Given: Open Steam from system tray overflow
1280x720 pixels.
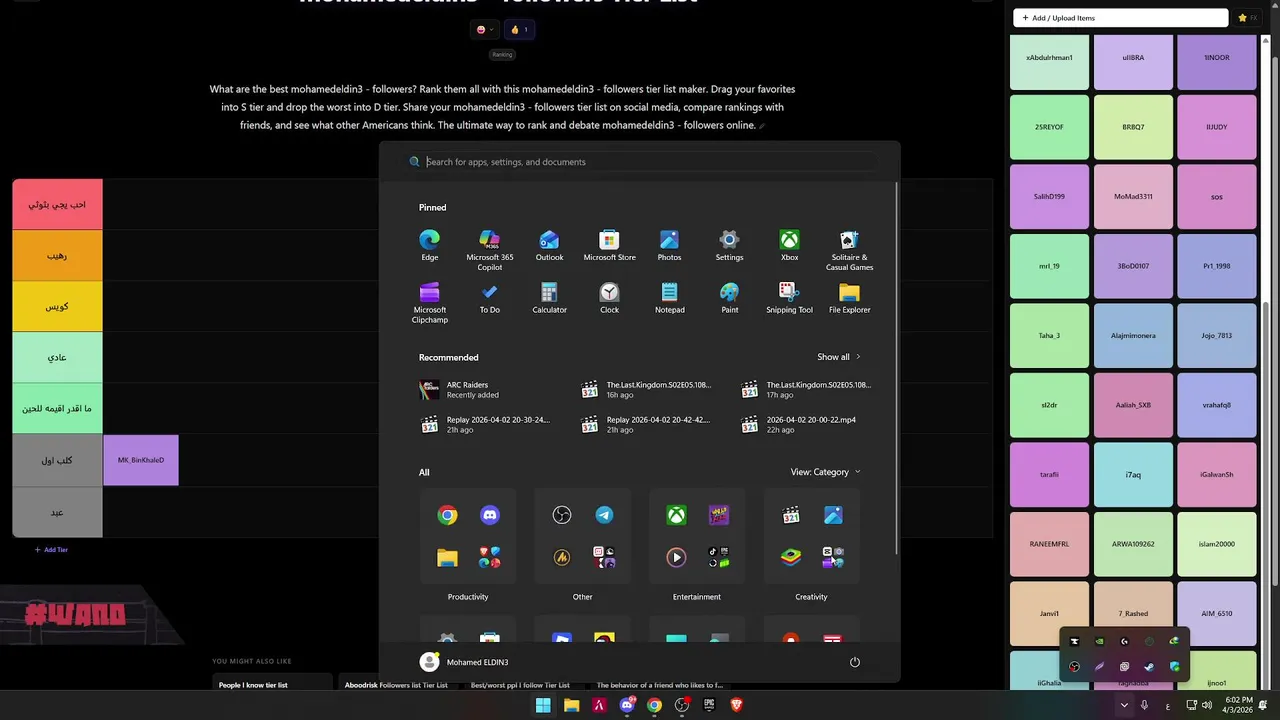Looking at the screenshot, I should click(1149, 667).
